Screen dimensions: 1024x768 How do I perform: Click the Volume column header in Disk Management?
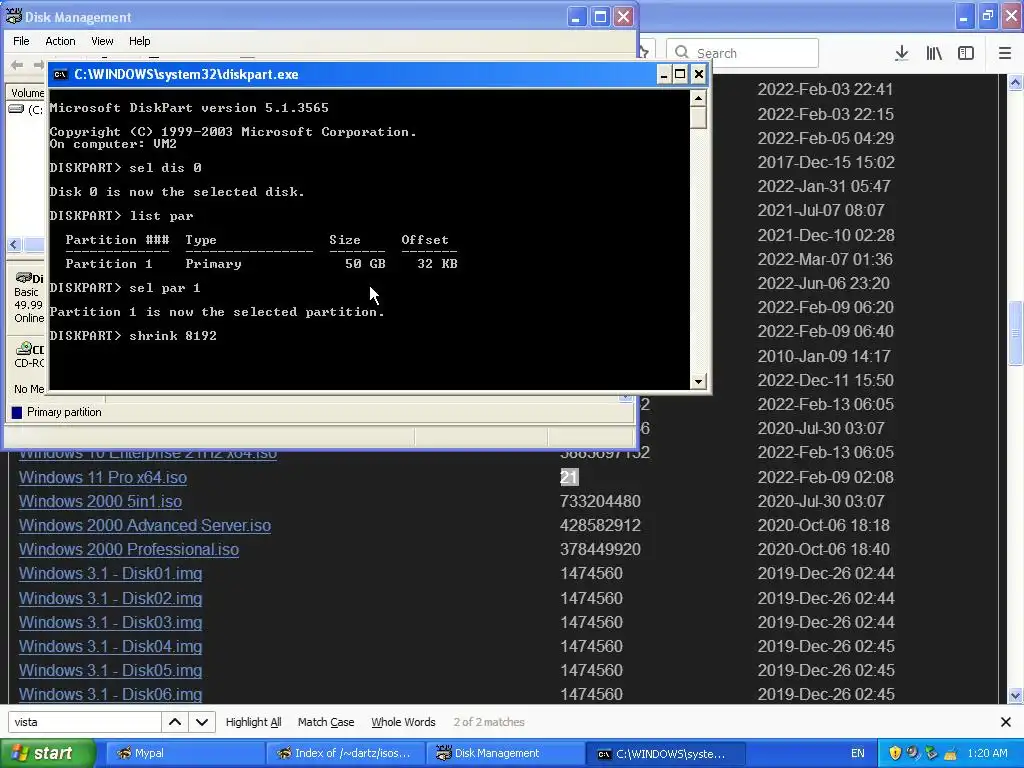coord(27,93)
